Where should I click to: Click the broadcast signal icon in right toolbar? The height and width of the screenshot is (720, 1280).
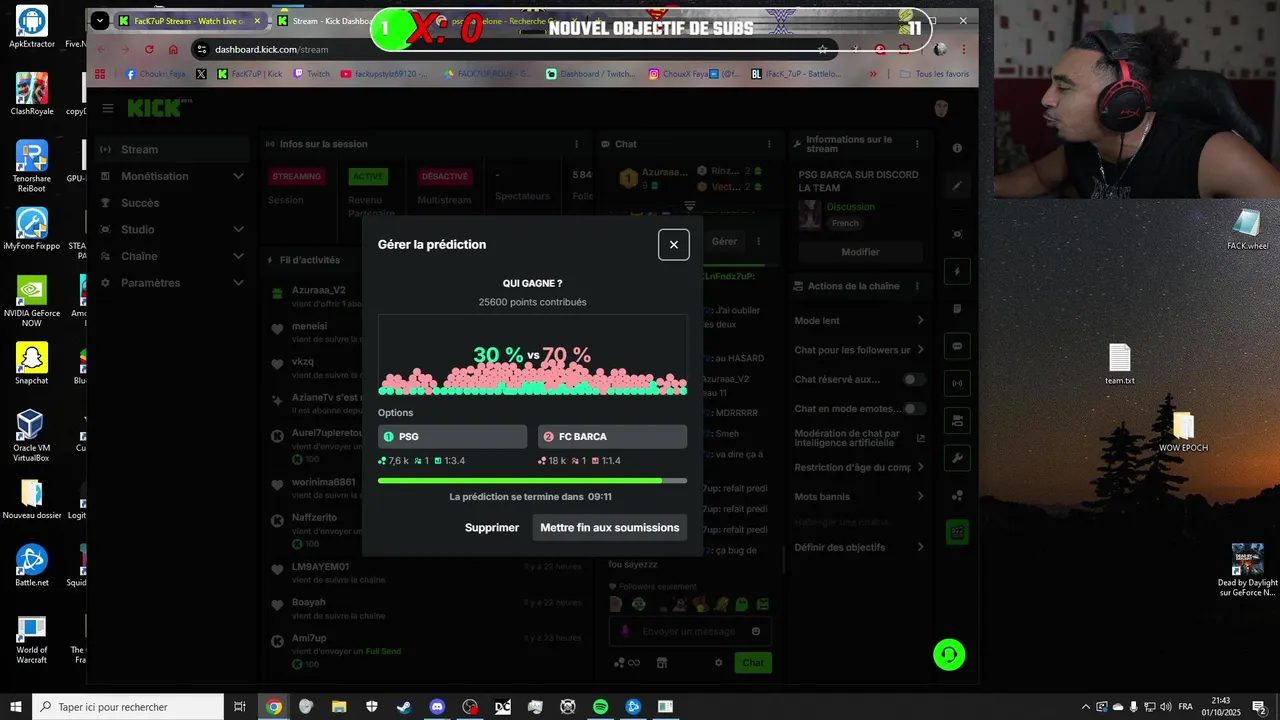[x=957, y=383]
